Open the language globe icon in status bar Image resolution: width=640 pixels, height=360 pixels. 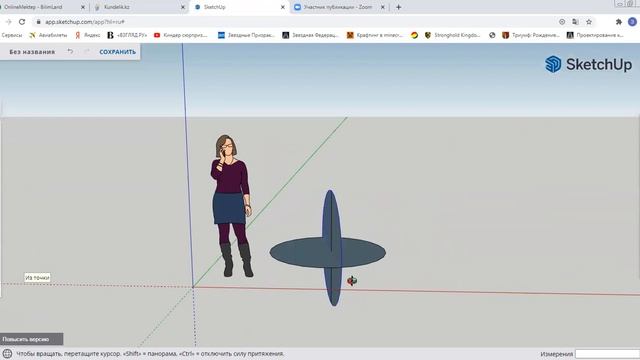[x=7, y=353]
